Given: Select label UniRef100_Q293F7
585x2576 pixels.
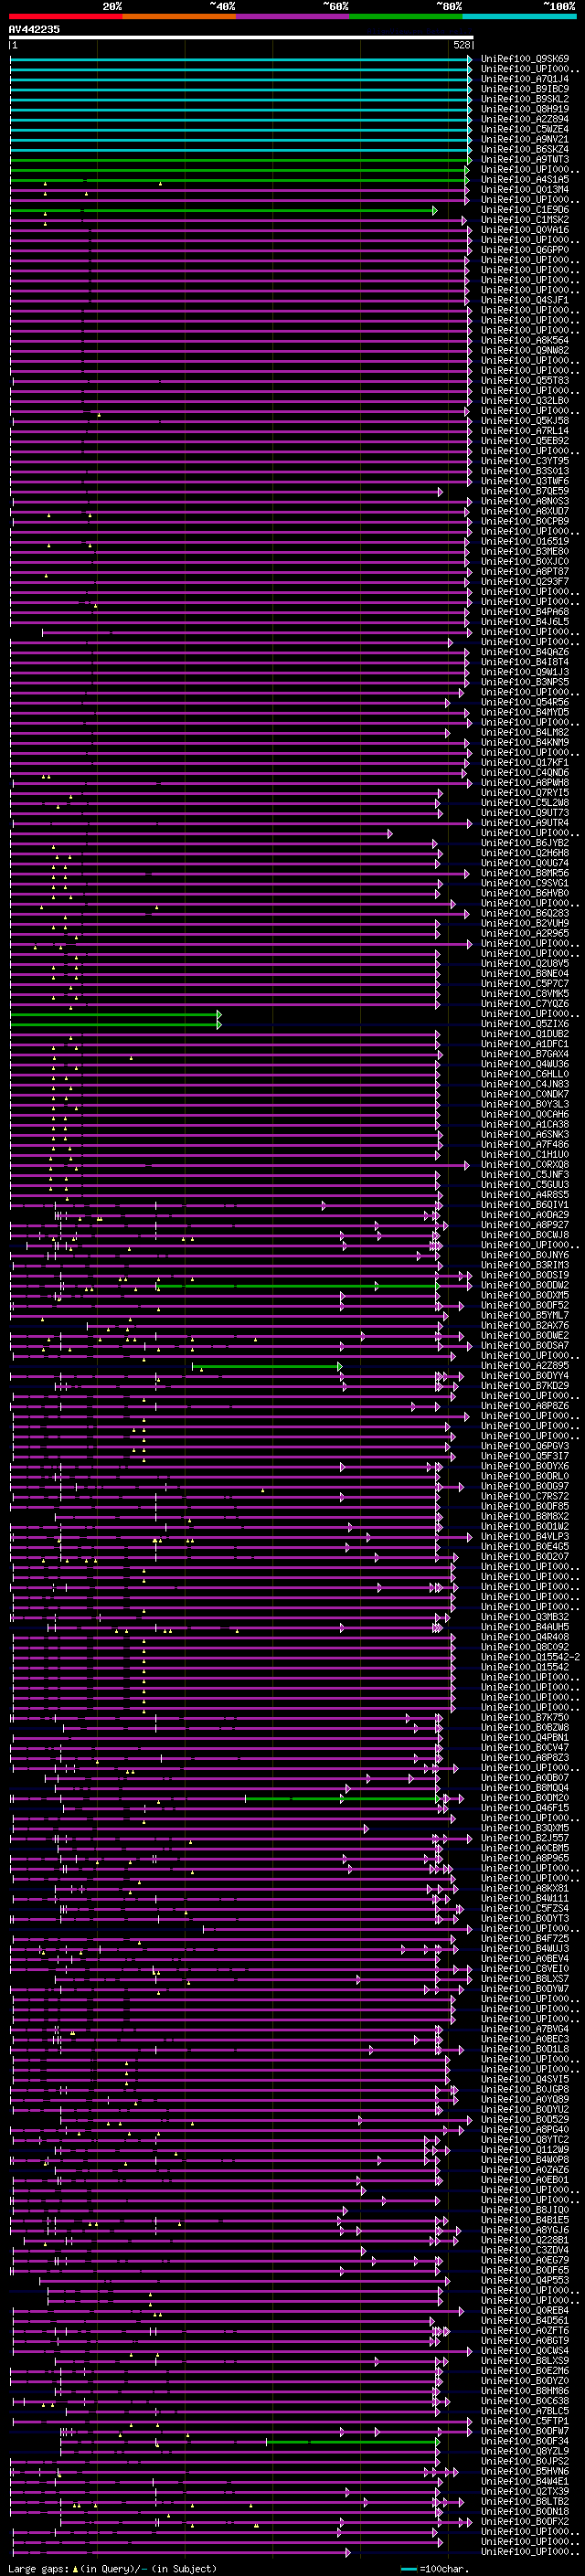Looking at the screenshot, I should 525,581.
